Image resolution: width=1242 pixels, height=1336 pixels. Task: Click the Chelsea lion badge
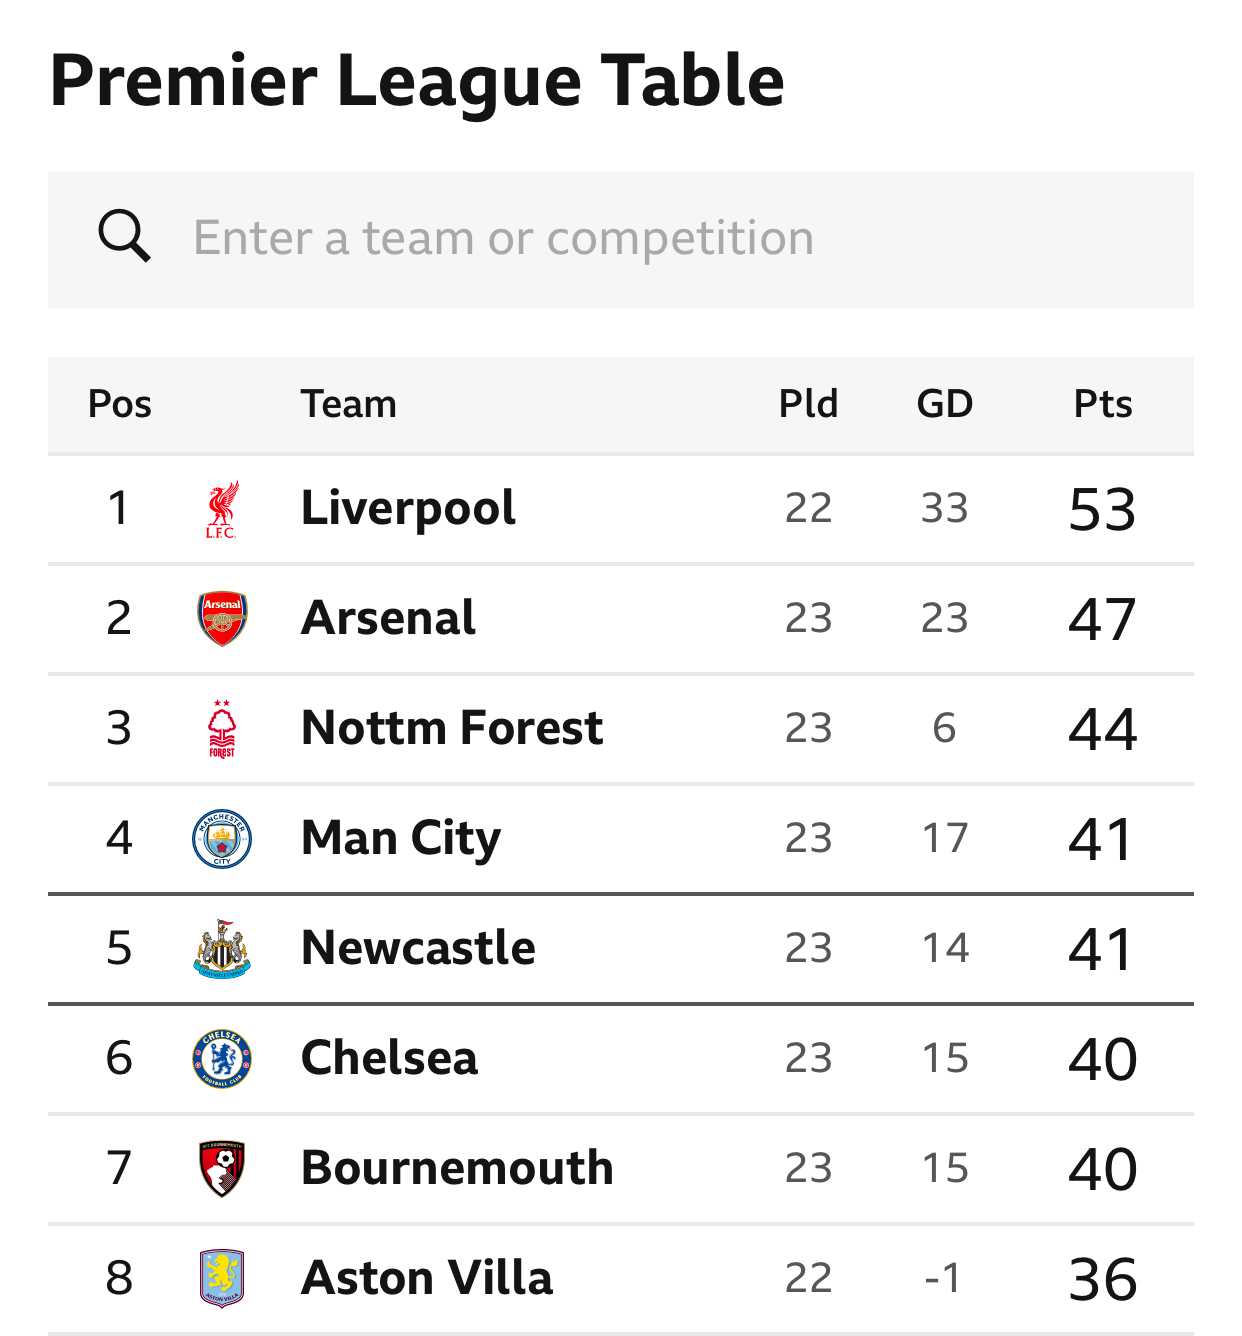click(222, 1058)
